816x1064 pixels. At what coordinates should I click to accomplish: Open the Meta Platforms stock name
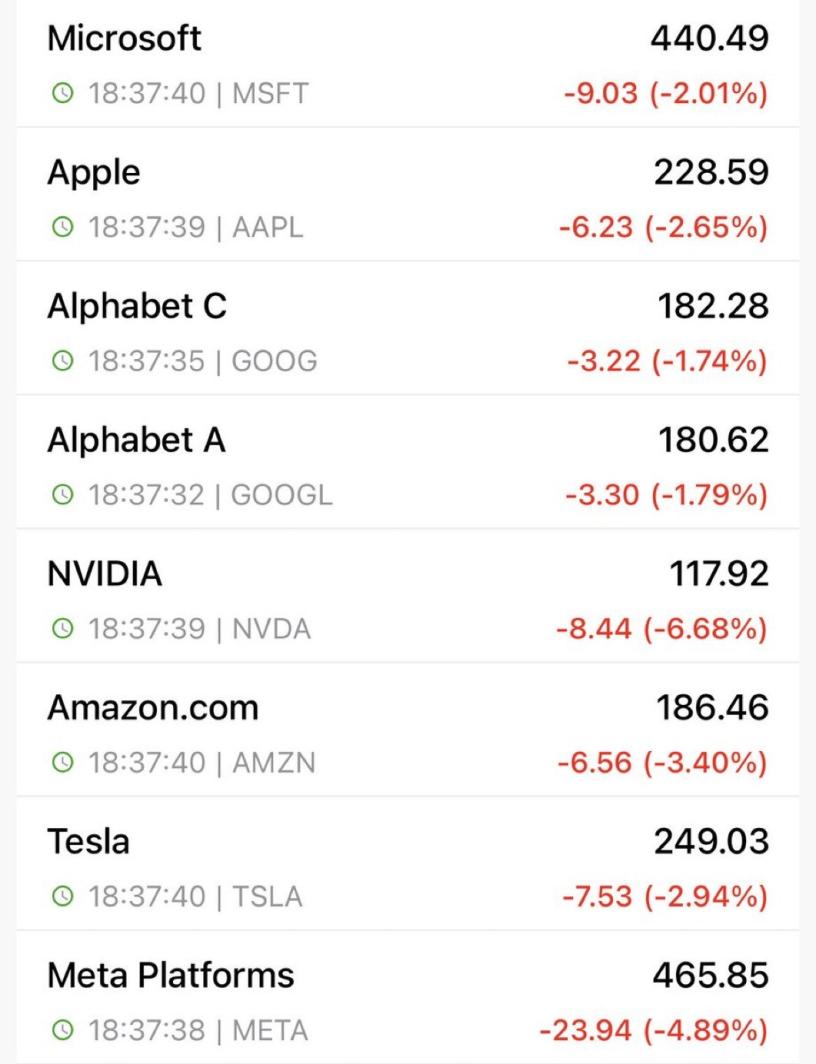(x=171, y=976)
